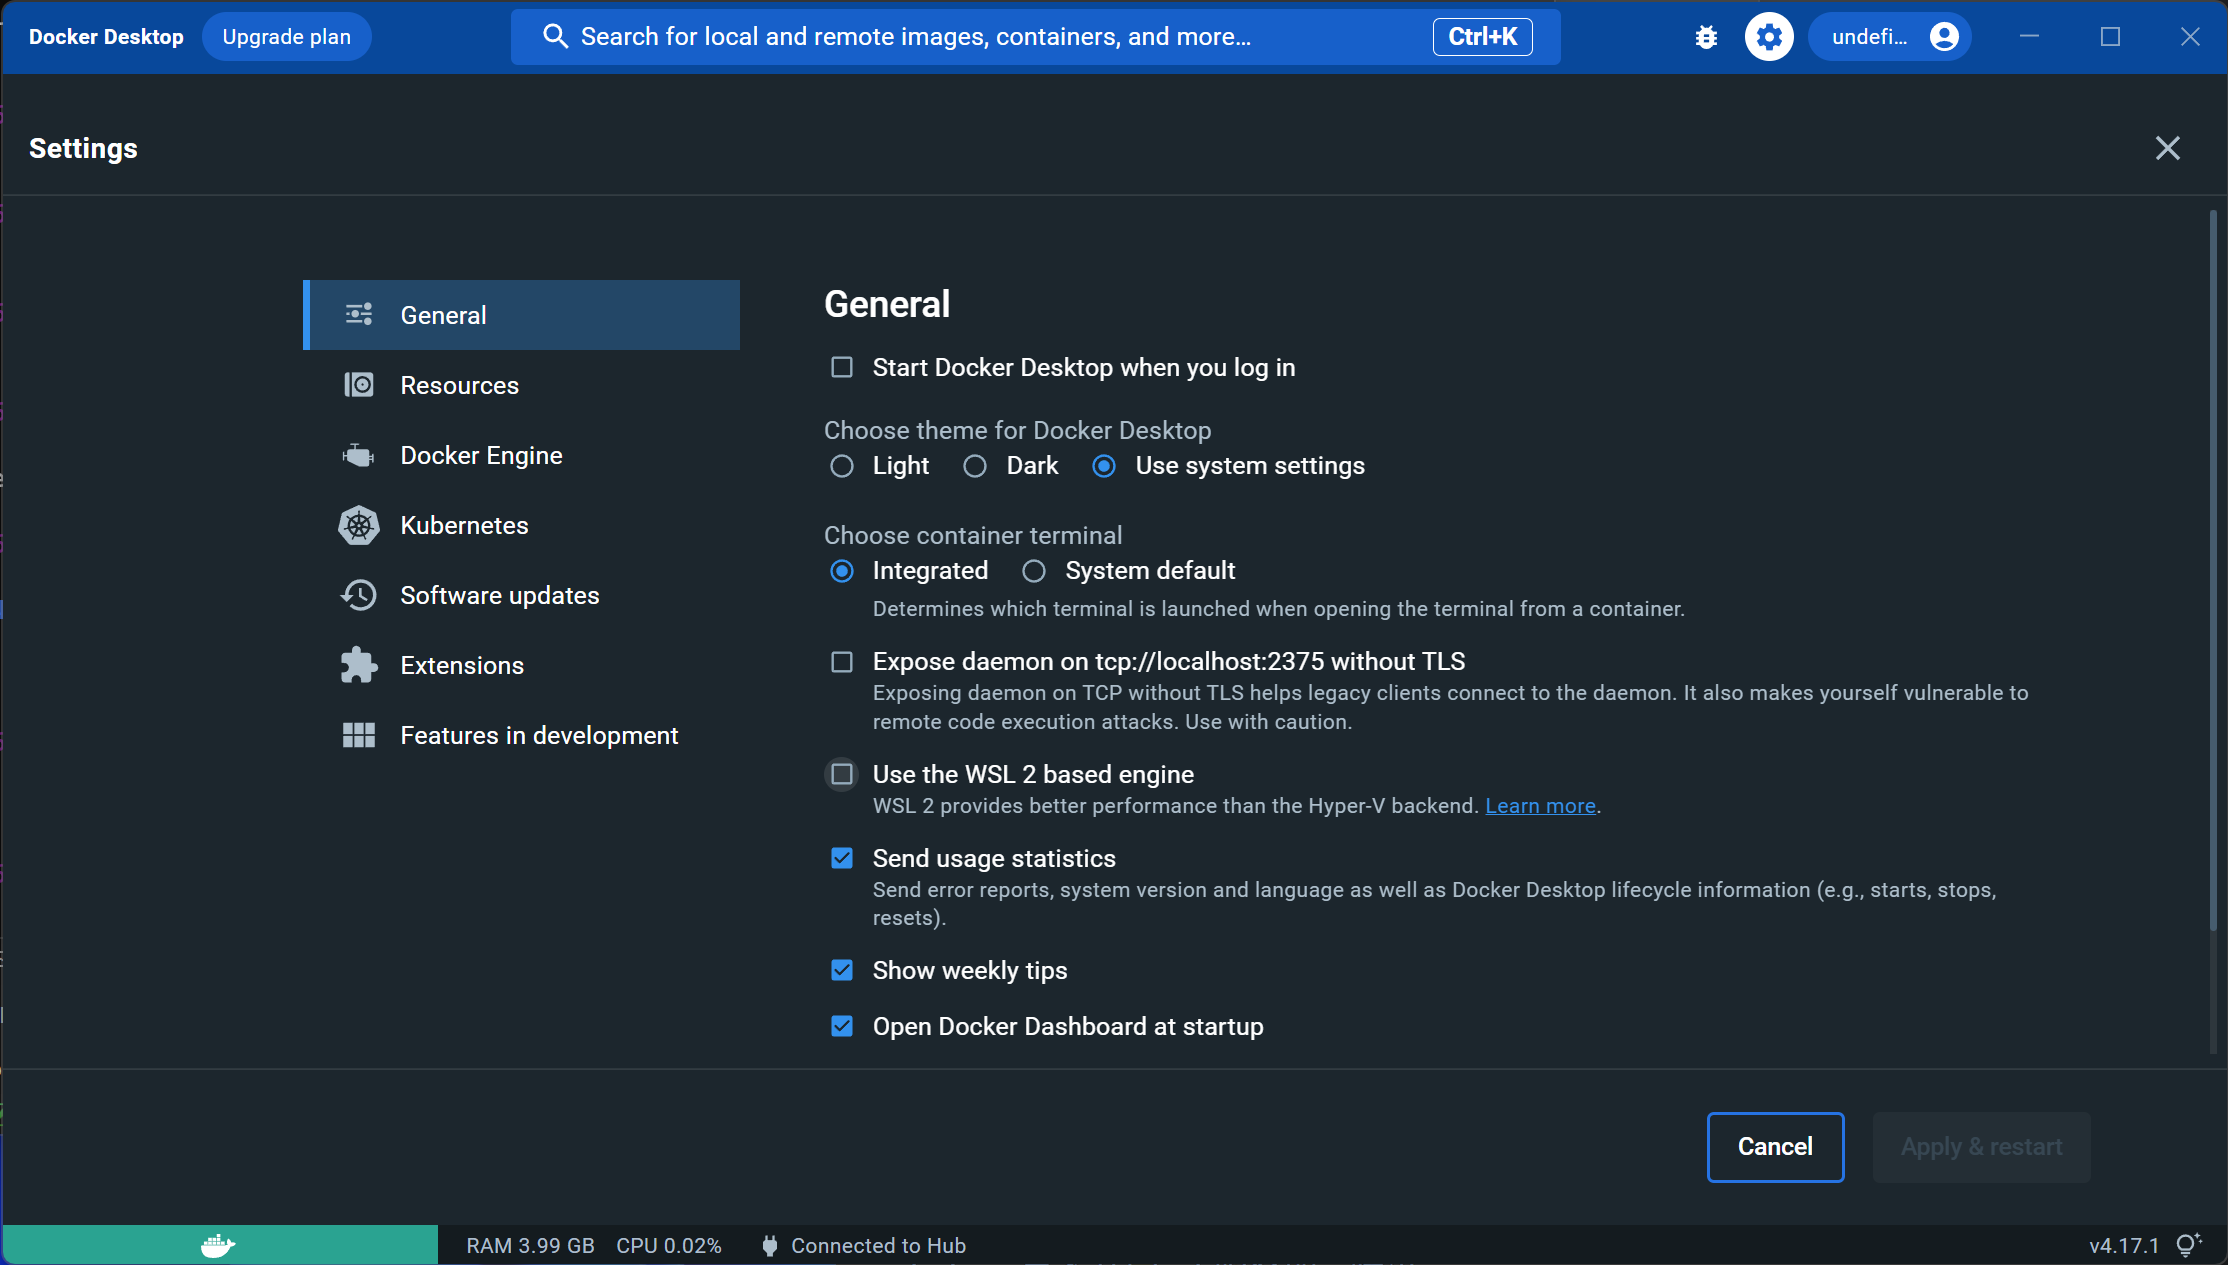Viewport: 2228px width, 1265px height.
Task: Click the Software updates clock icon
Action: point(358,595)
